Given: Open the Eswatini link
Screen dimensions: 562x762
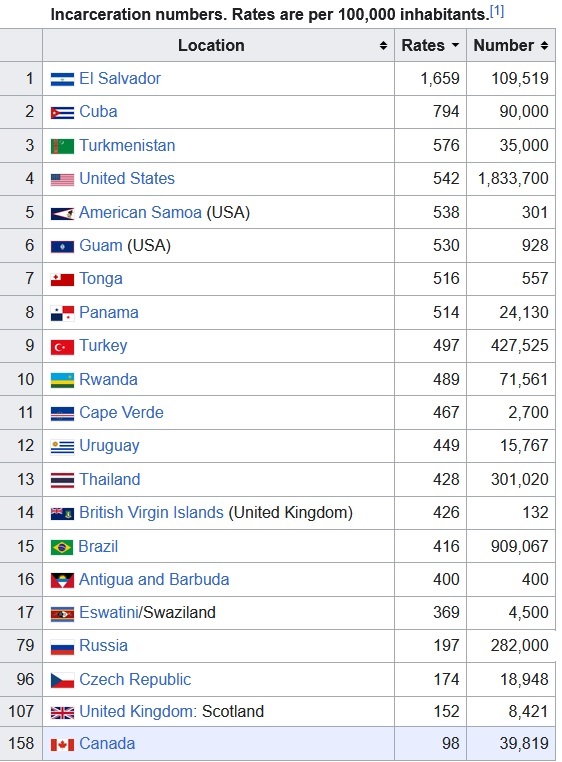Looking at the screenshot, I should pos(109,612).
